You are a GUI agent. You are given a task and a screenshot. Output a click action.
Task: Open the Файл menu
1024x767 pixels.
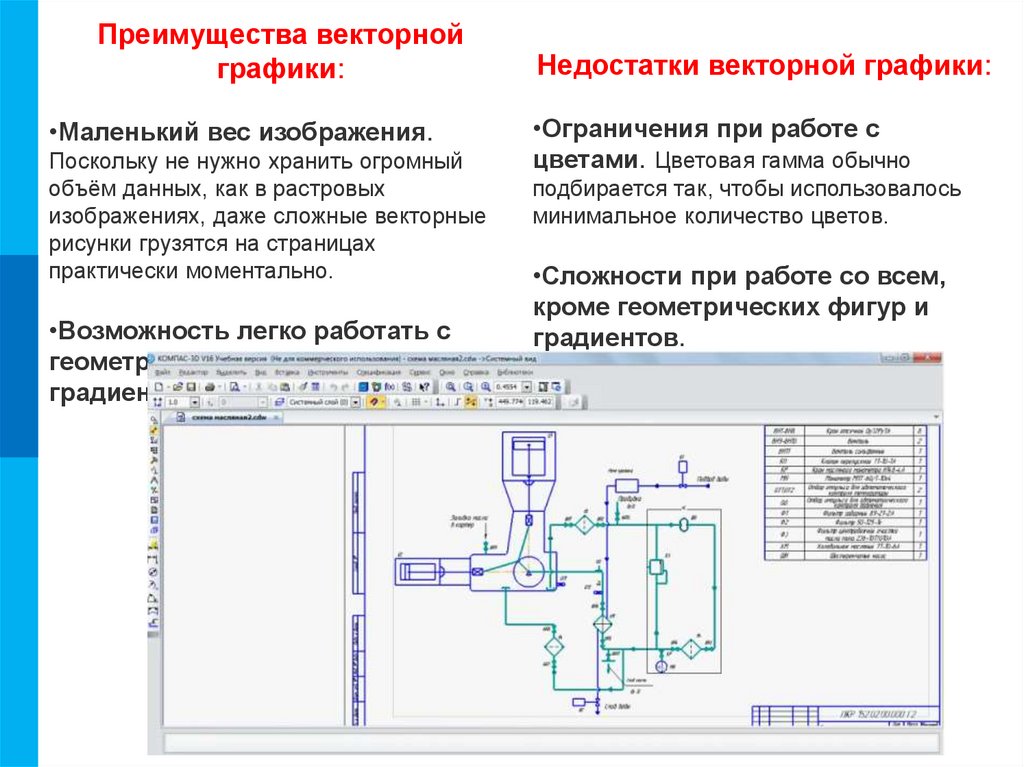(162, 372)
